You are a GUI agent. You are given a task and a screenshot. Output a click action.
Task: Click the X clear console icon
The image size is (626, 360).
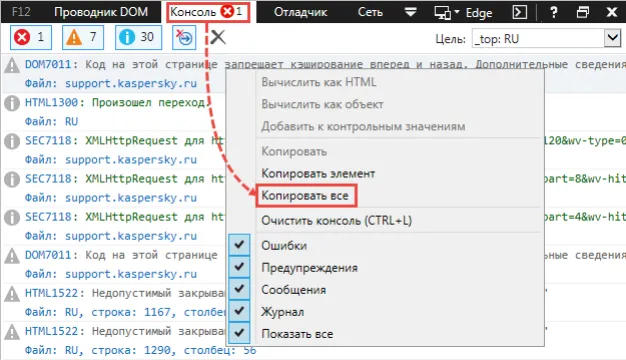(x=218, y=38)
